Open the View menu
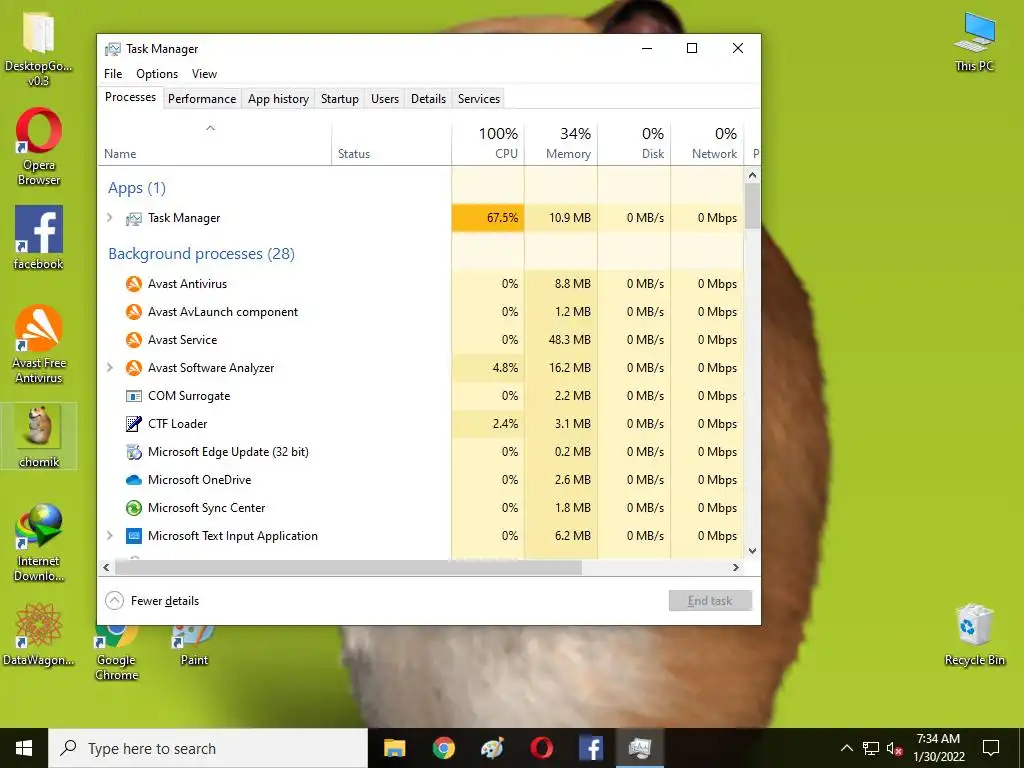1024x768 pixels. (x=204, y=74)
